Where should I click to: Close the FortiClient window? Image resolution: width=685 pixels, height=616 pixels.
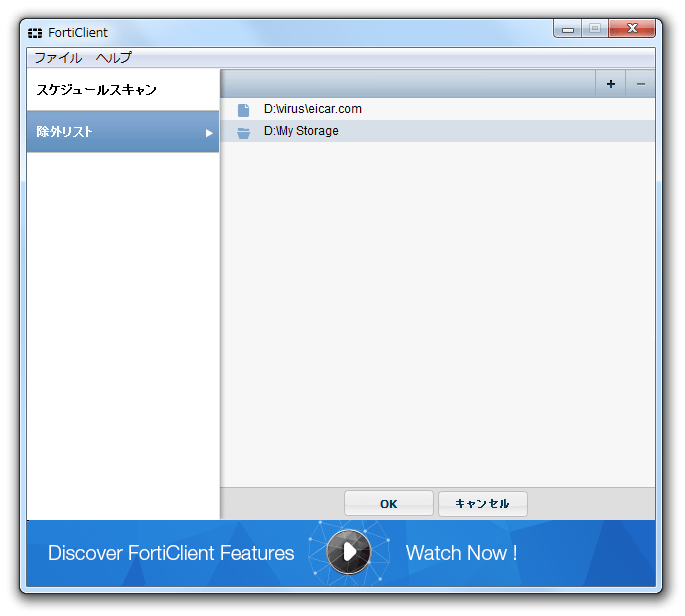pyautogui.click(x=632, y=29)
